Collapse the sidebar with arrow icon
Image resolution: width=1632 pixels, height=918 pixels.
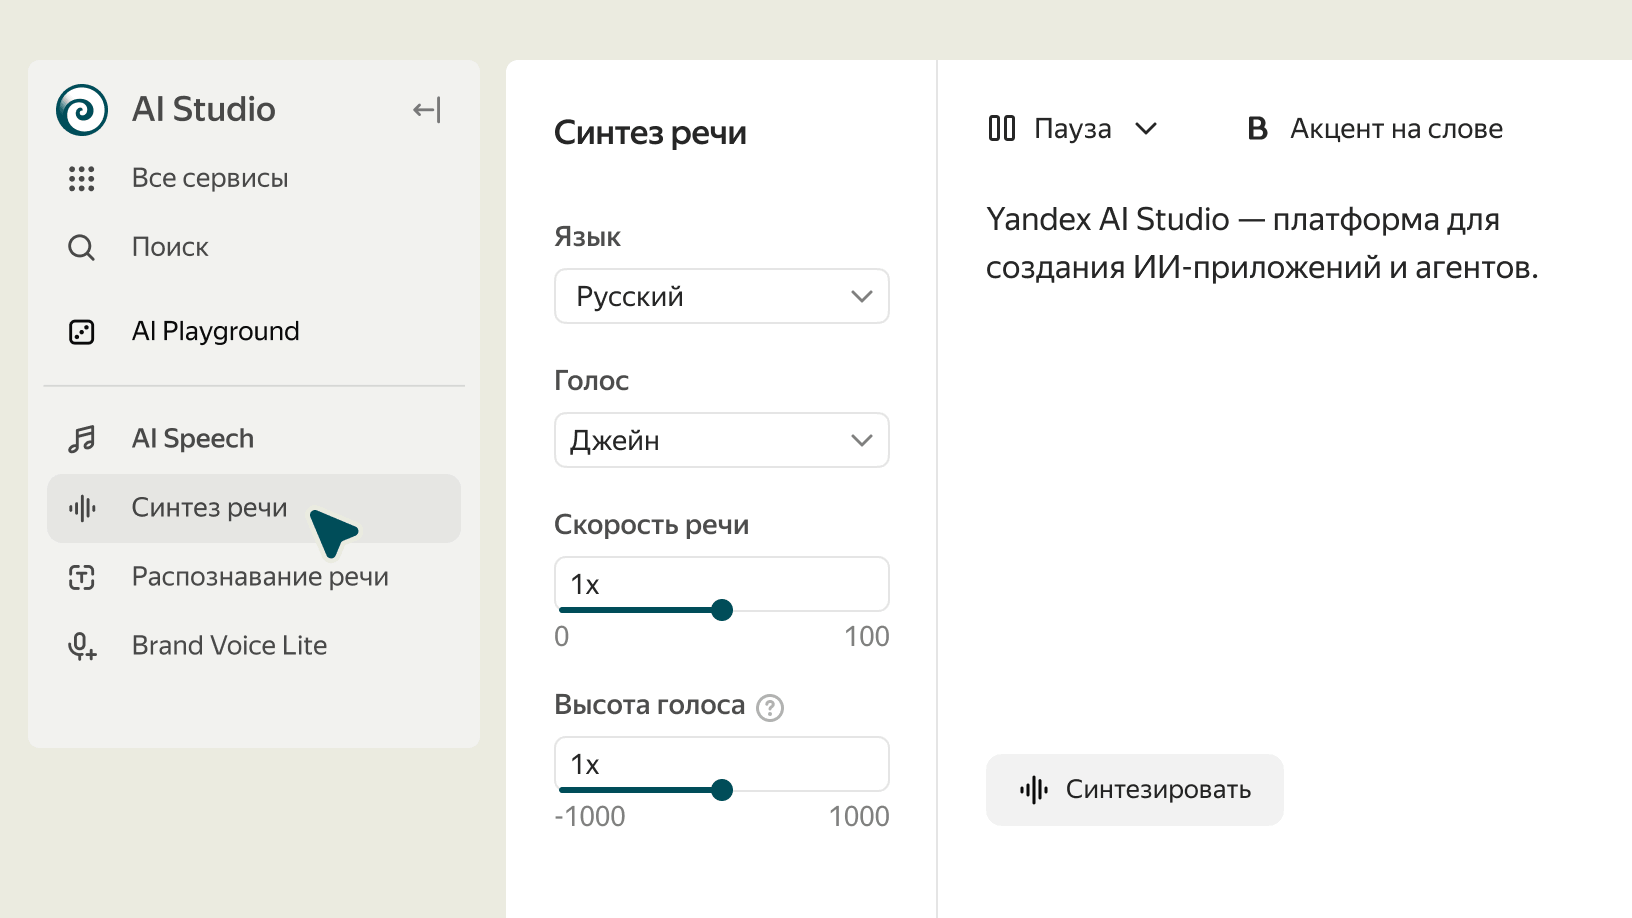(x=427, y=110)
